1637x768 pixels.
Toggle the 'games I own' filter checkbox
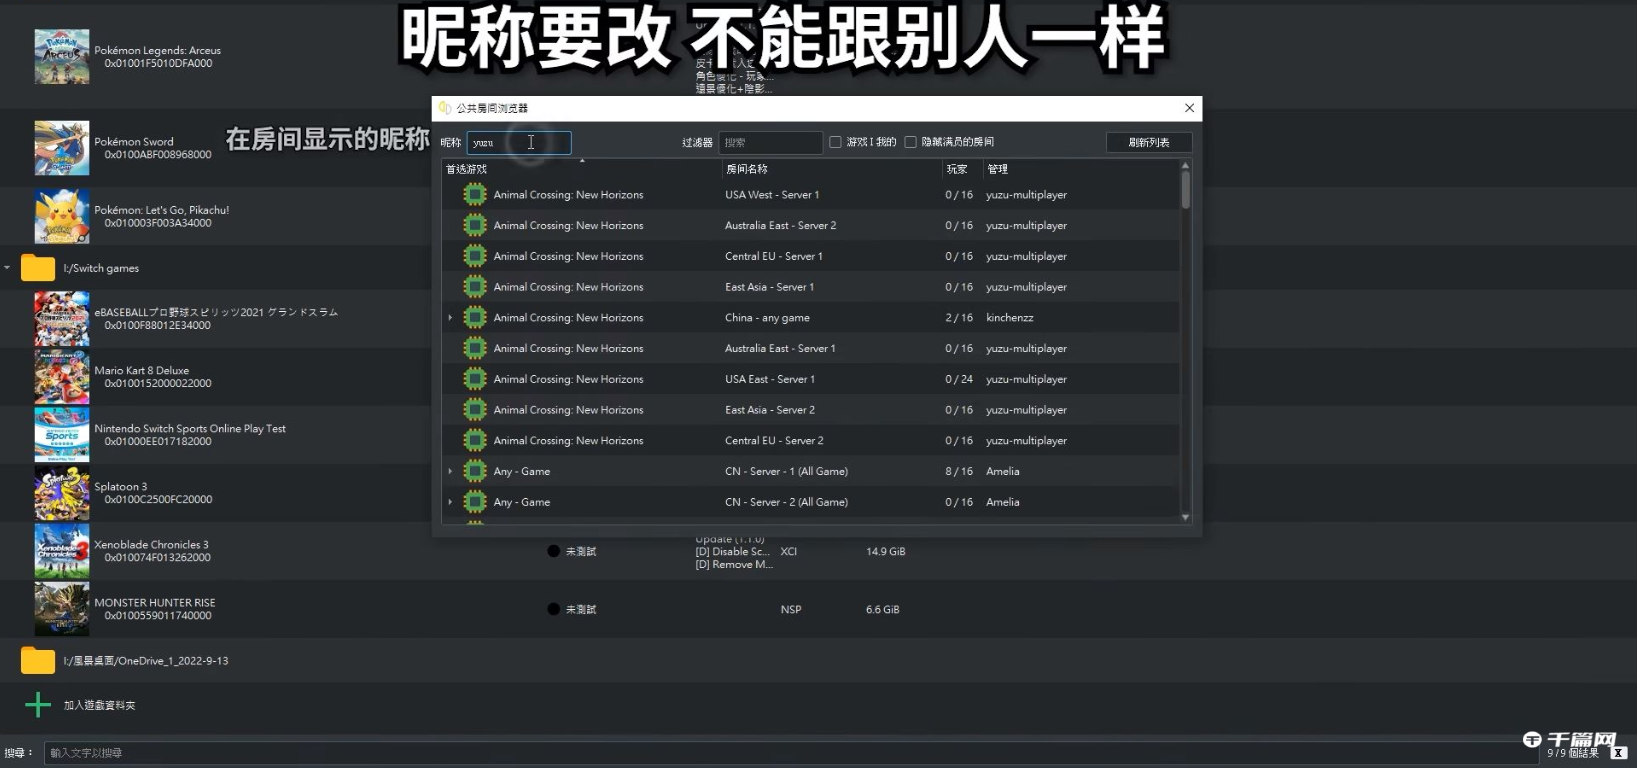pos(835,142)
